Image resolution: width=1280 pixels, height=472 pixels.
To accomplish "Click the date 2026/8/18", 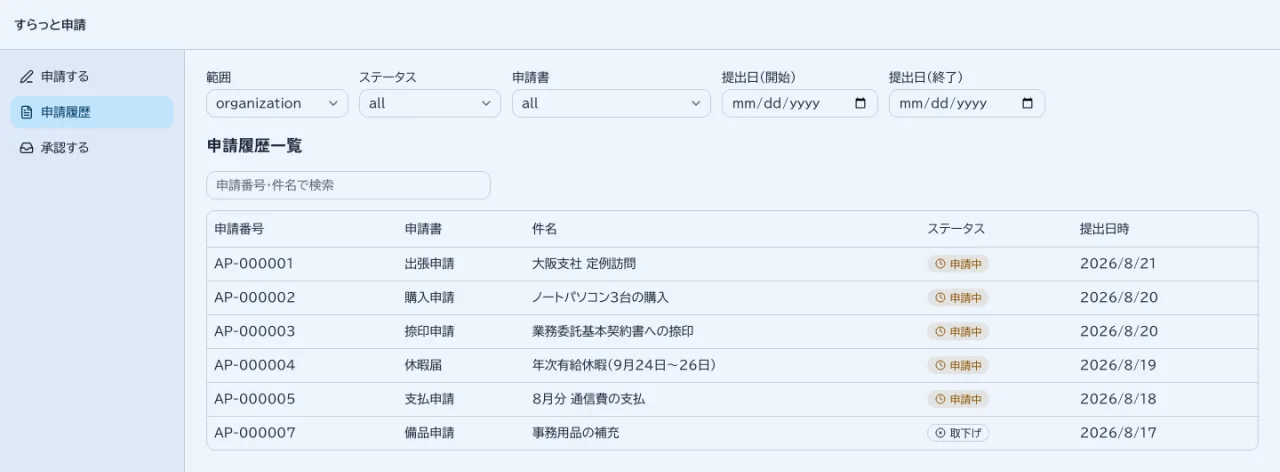I will (x=1118, y=400).
